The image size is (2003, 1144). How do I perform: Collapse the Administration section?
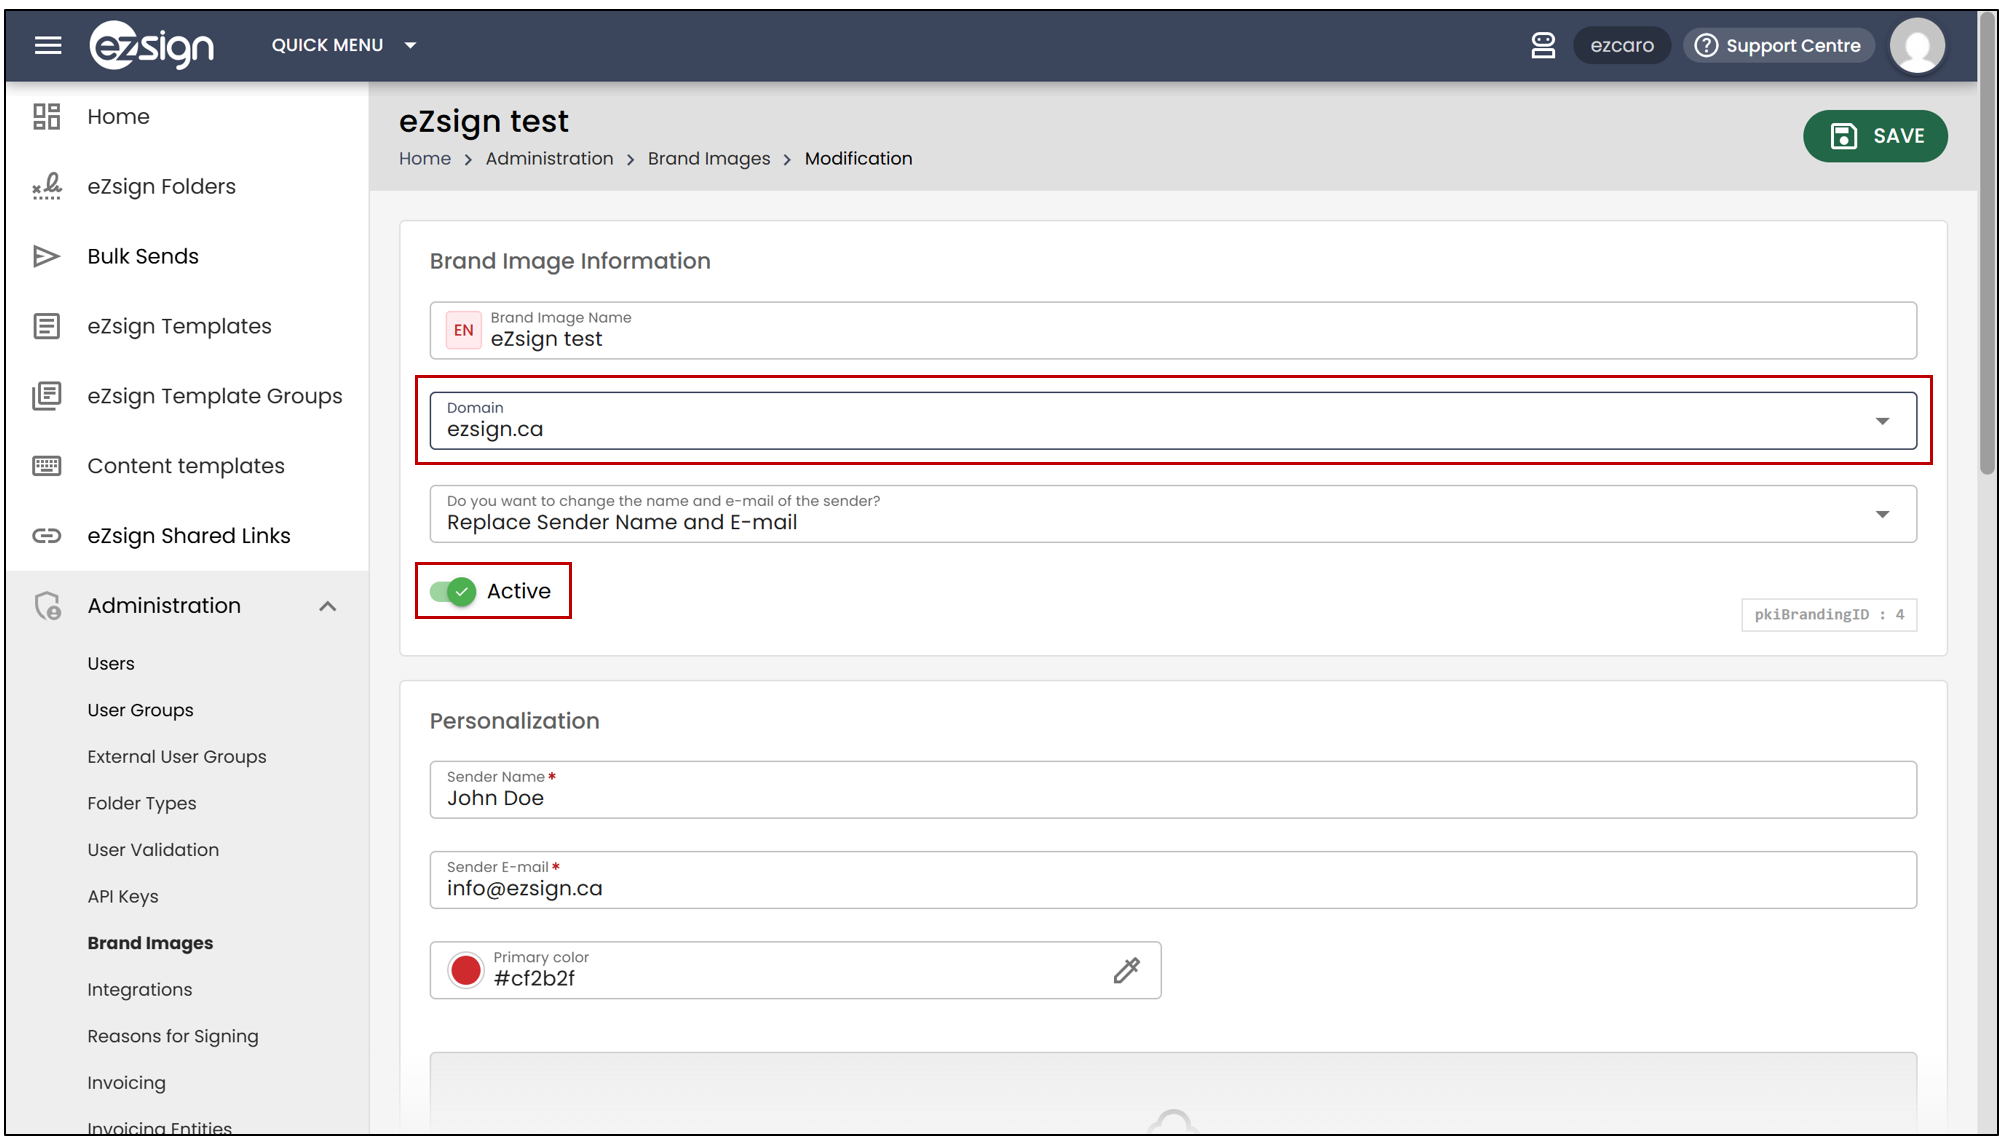pyautogui.click(x=328, y=606)
